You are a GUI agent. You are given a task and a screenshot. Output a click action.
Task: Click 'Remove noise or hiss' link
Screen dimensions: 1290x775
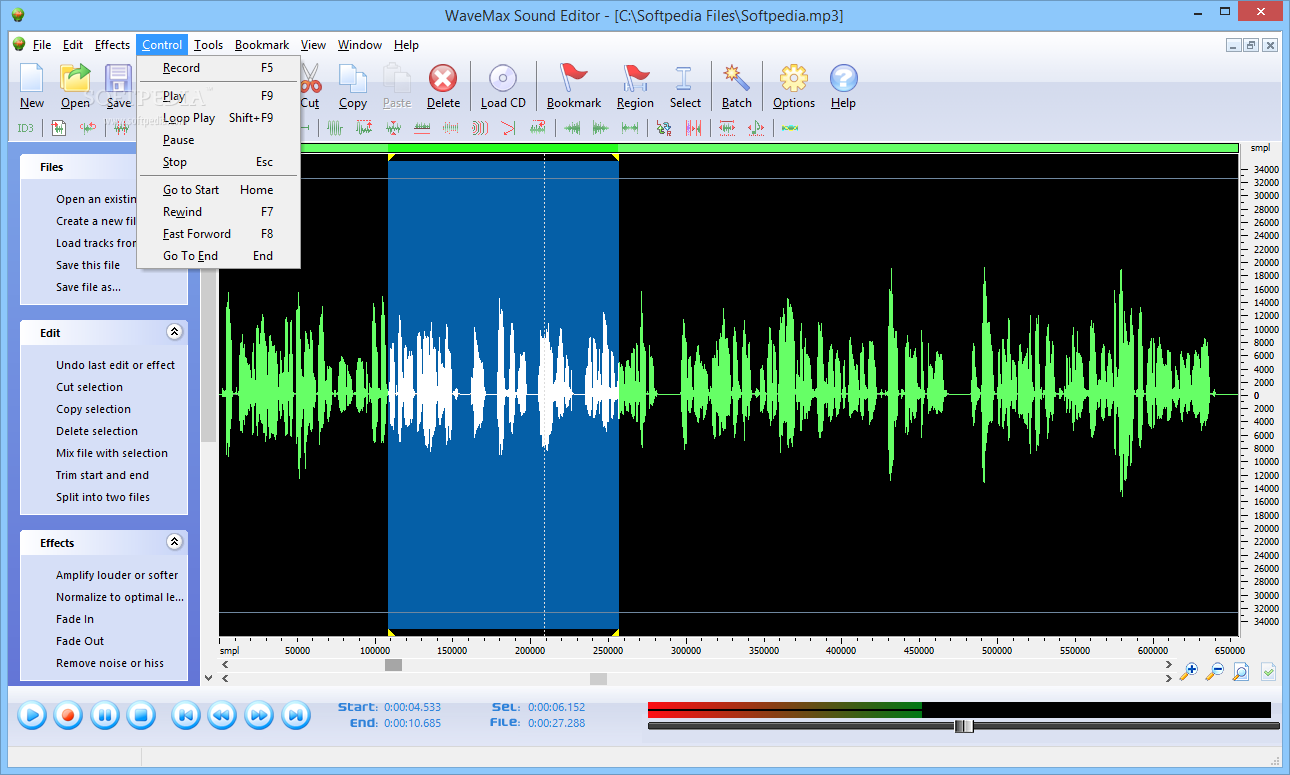coord(110,663)
